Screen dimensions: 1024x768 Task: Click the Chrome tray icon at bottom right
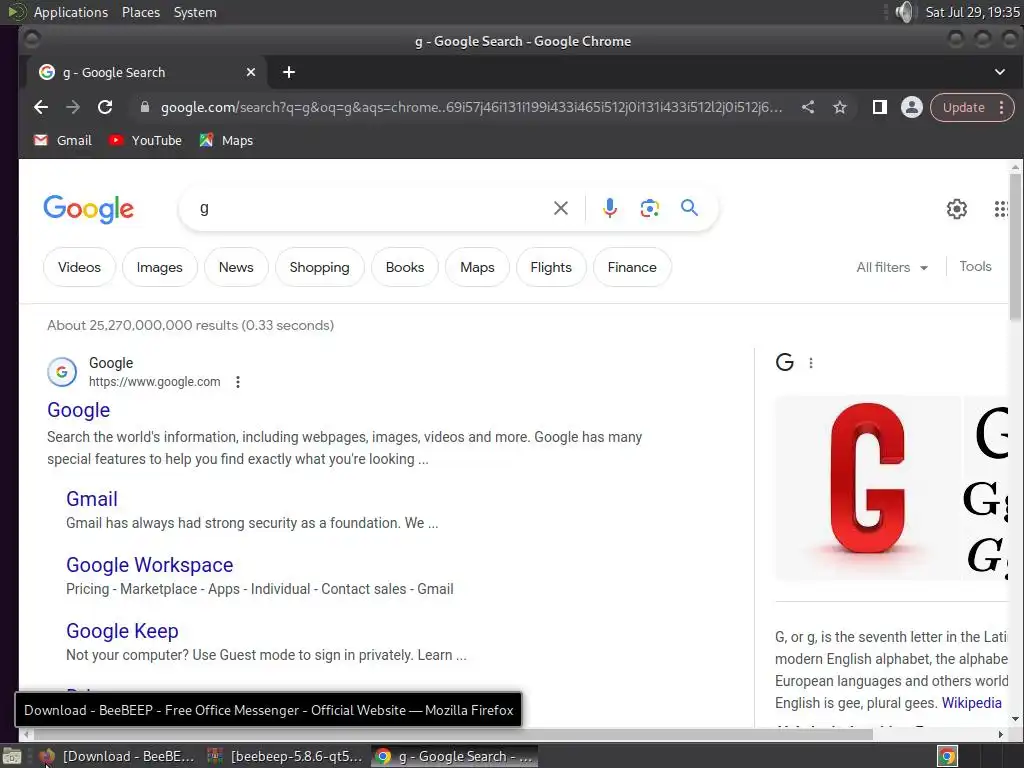[x=947, y=757]
